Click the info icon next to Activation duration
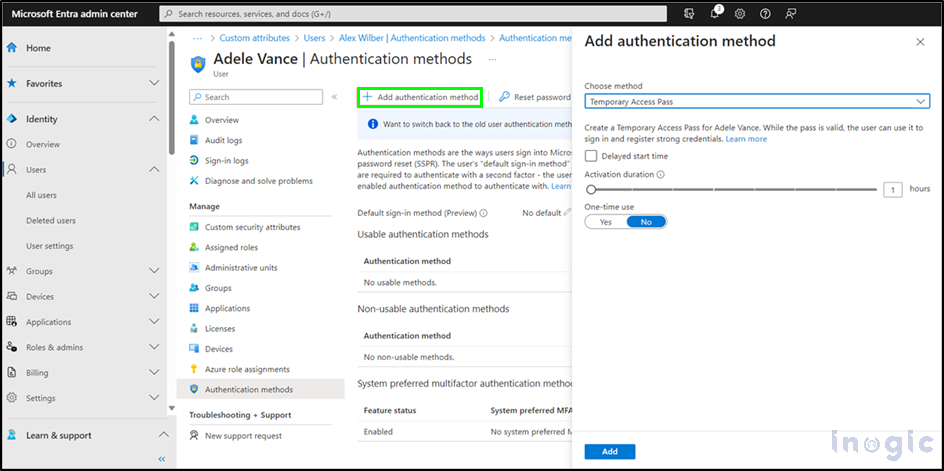 661,174
